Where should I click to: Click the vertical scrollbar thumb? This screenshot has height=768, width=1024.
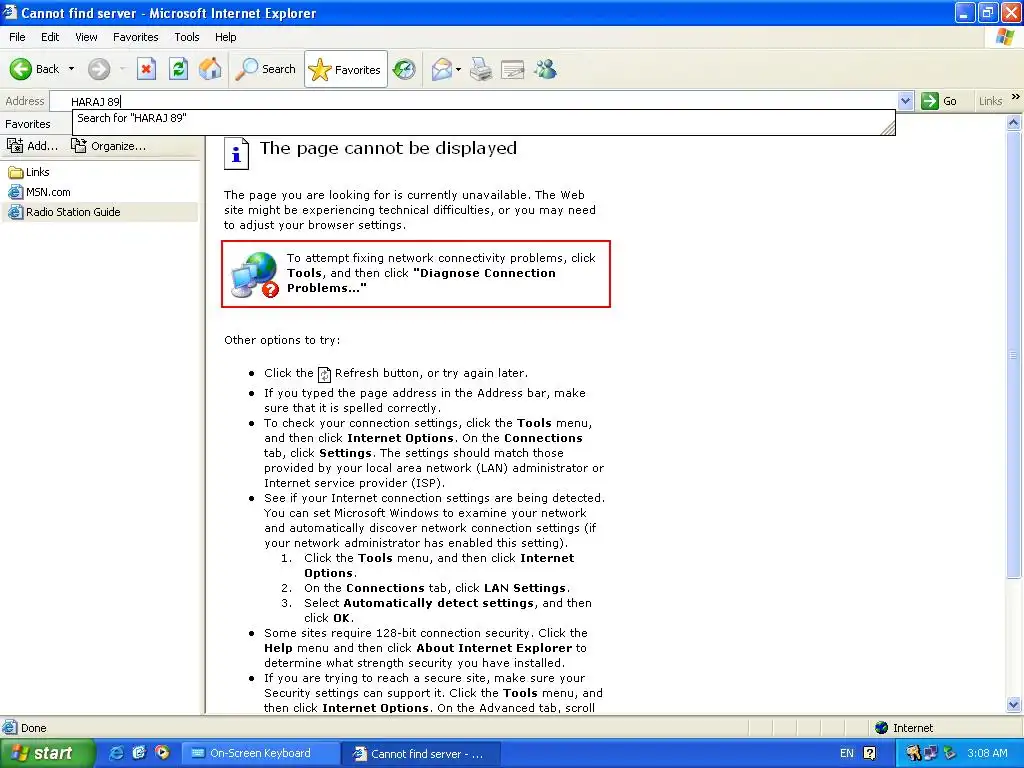tap(1014, 355)
